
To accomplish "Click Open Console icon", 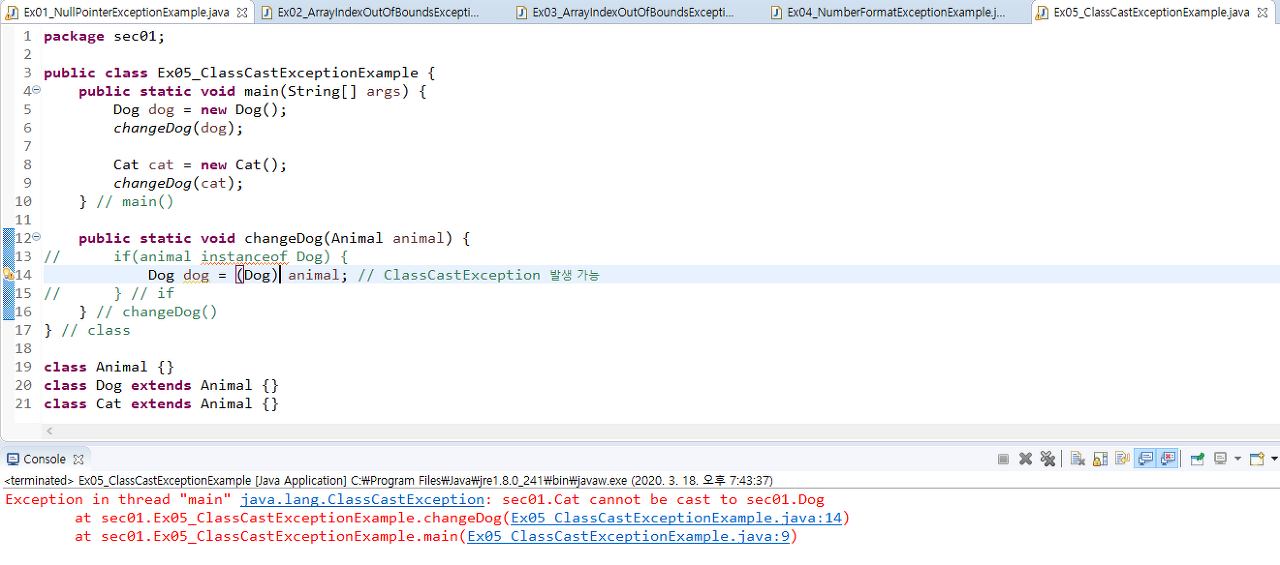I will (x=1257, y=459).
